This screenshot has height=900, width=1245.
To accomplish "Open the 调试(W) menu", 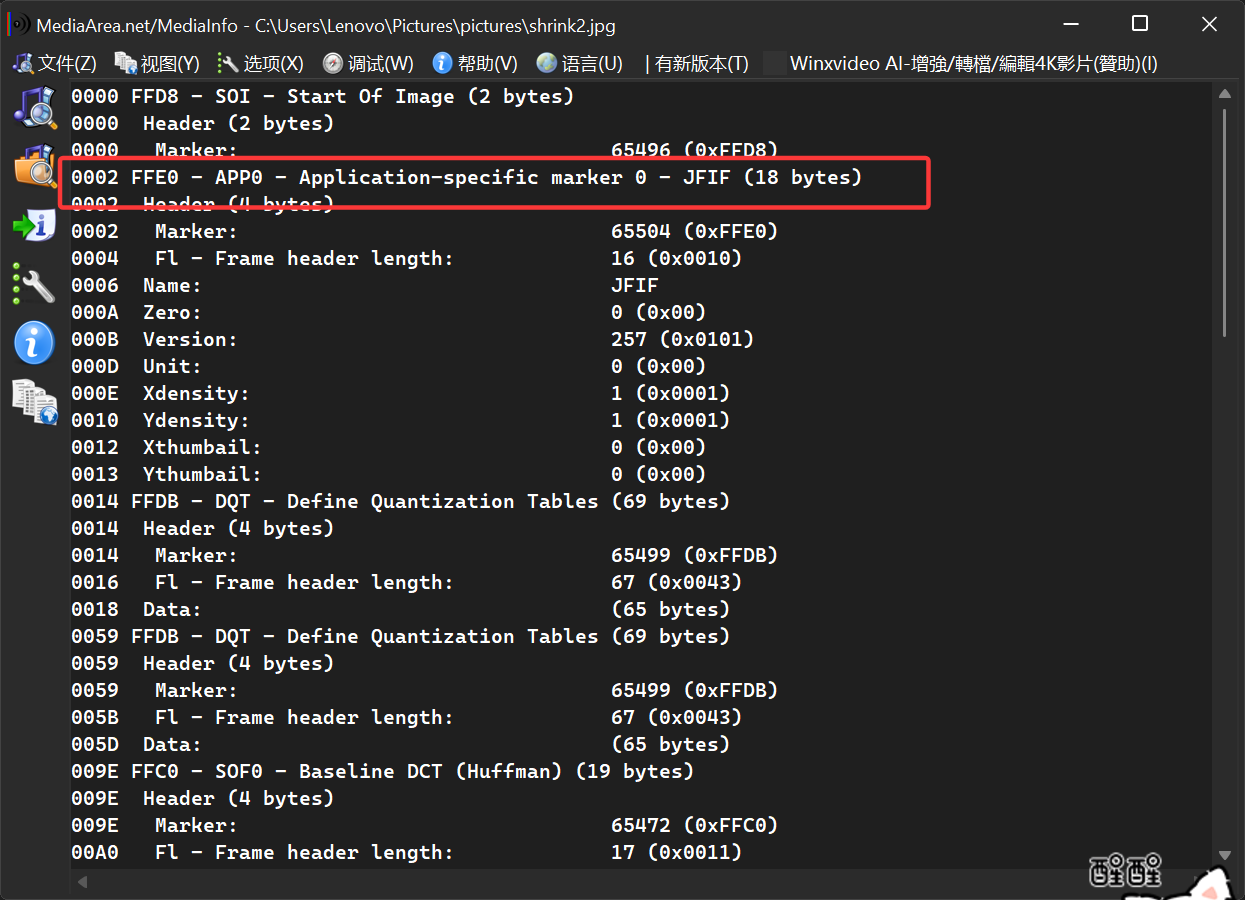I will (368, 63).
